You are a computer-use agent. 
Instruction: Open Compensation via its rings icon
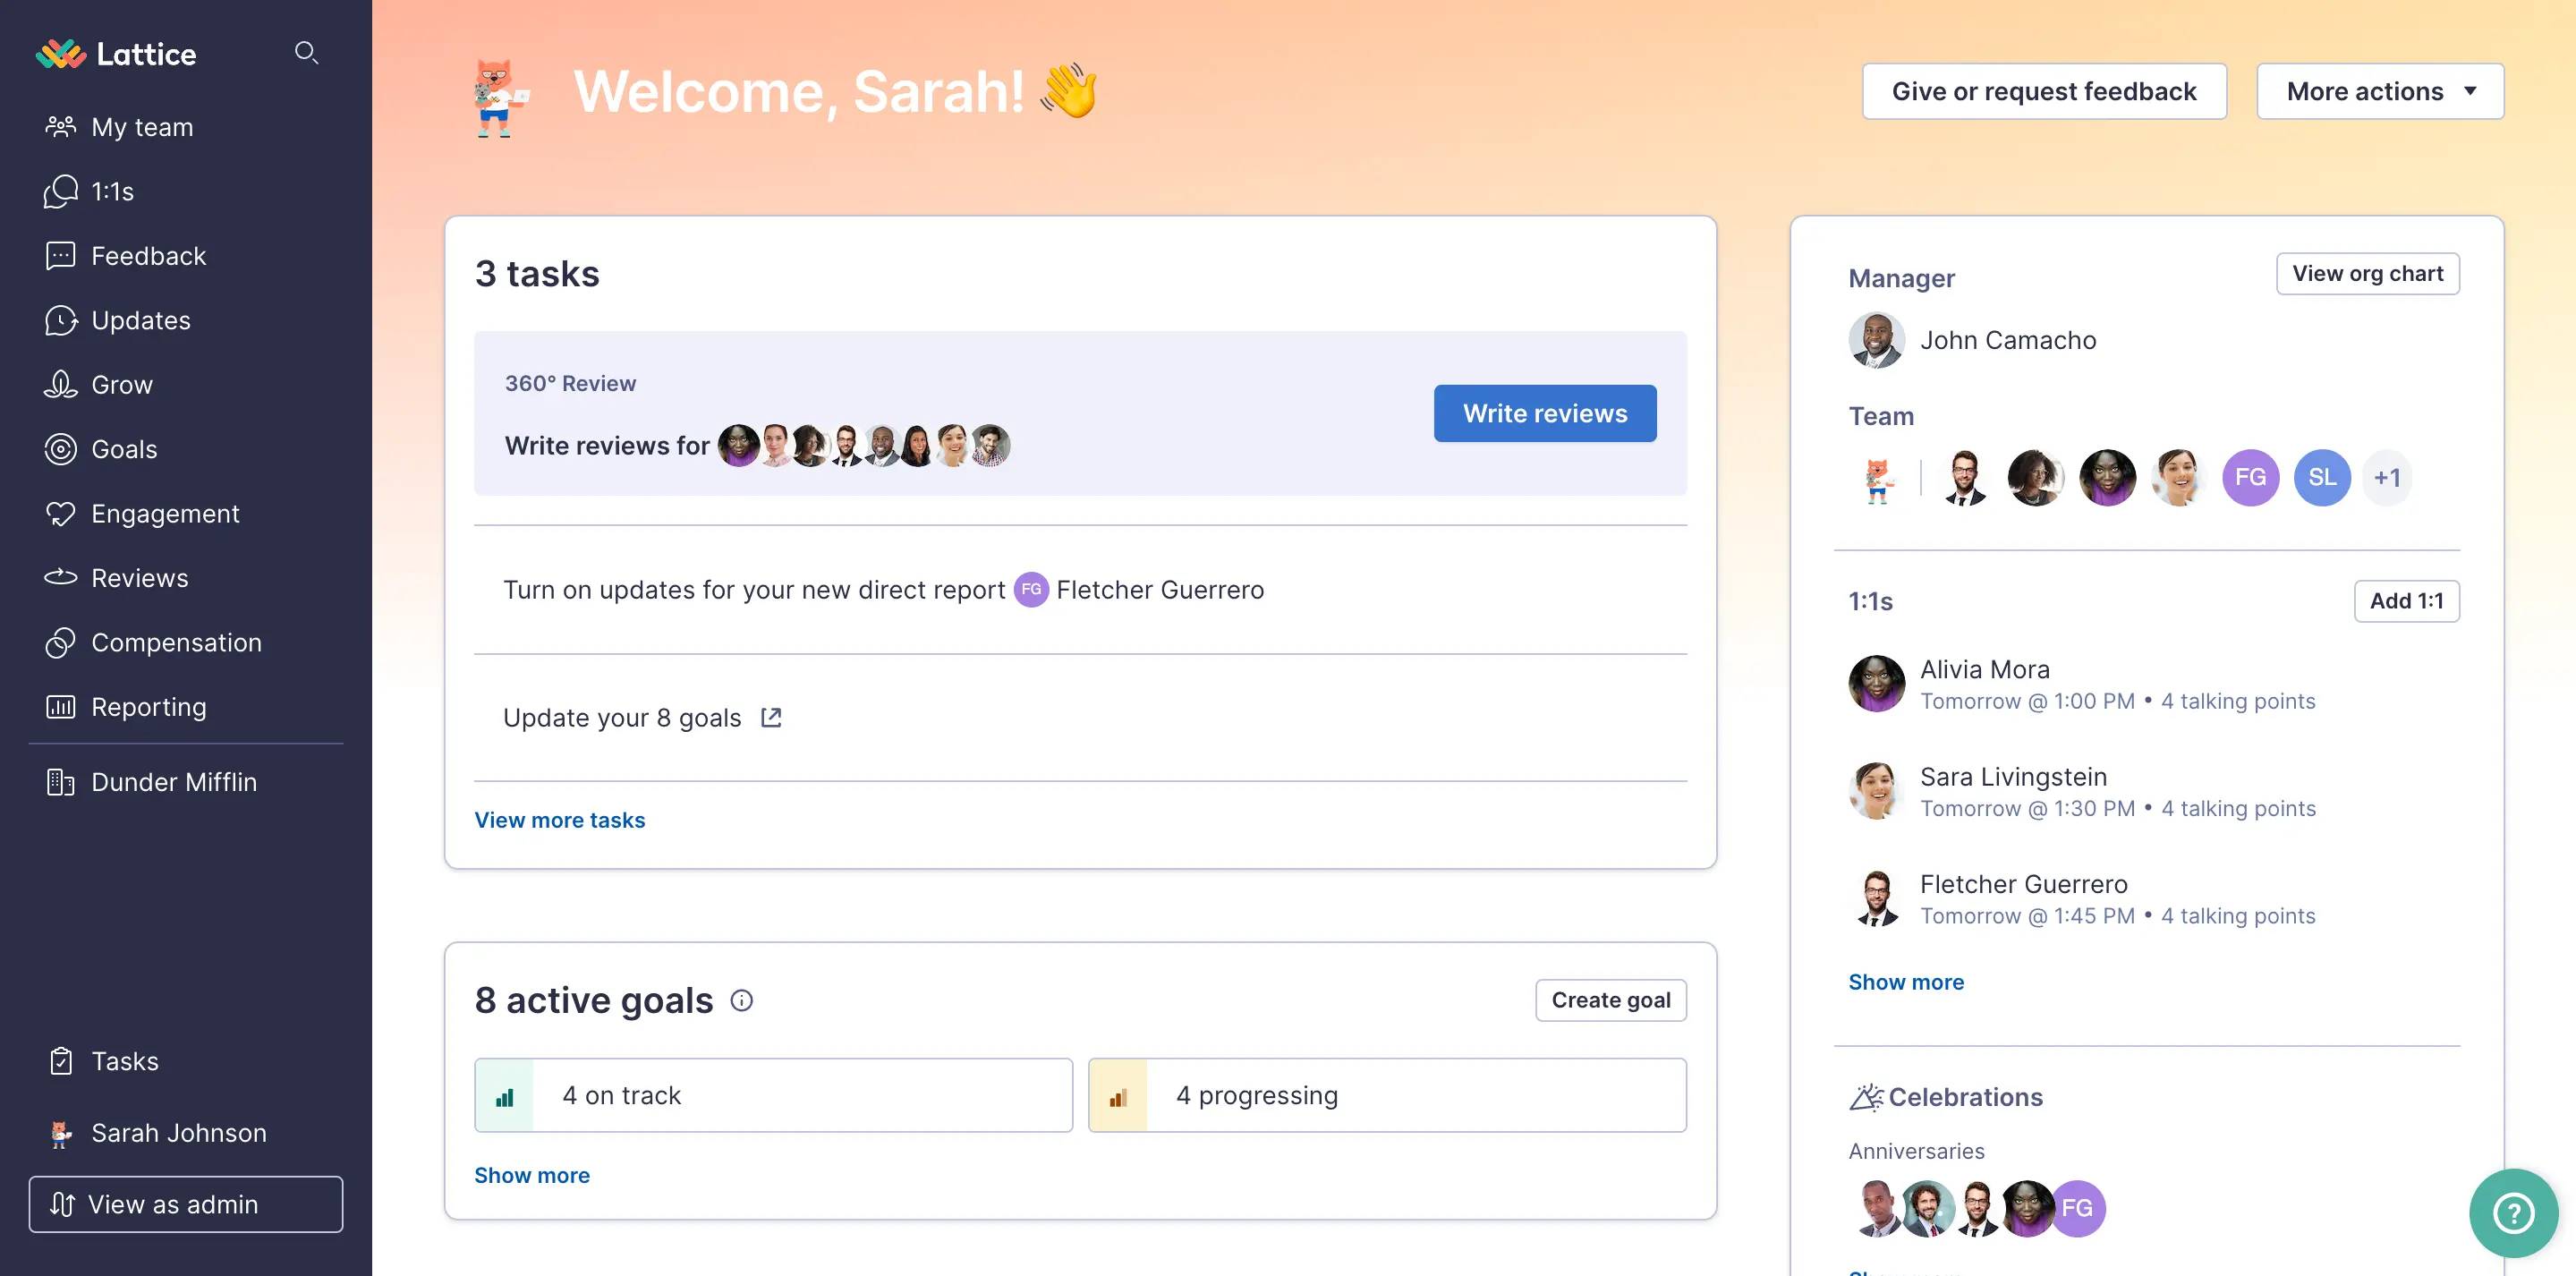pyautogui.click(x=60, y=642)
